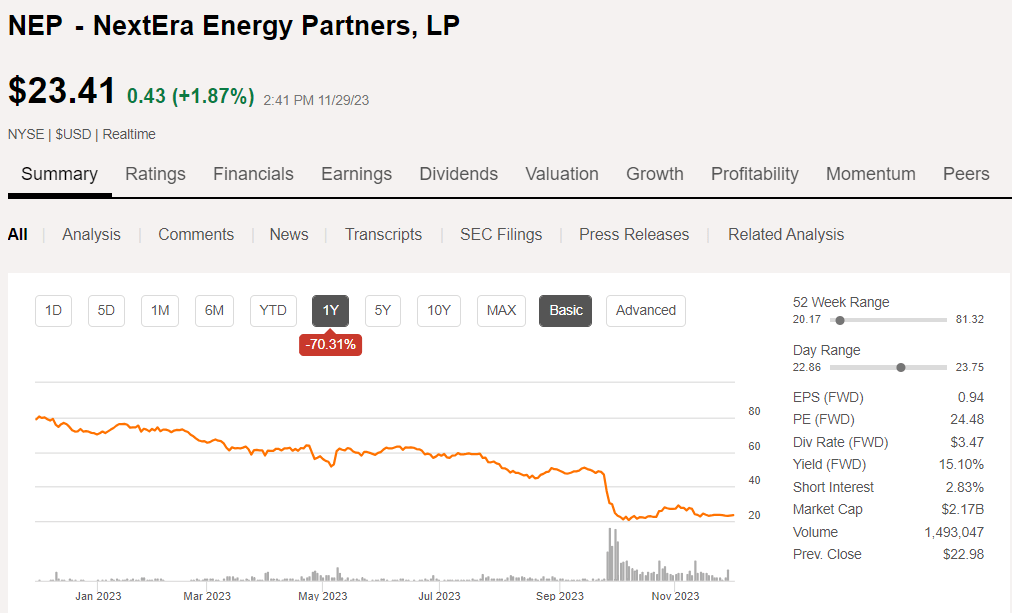This screenshot has height=613, width=1012.
Task: Select the Dividends tab
Action: coord(458,173)
